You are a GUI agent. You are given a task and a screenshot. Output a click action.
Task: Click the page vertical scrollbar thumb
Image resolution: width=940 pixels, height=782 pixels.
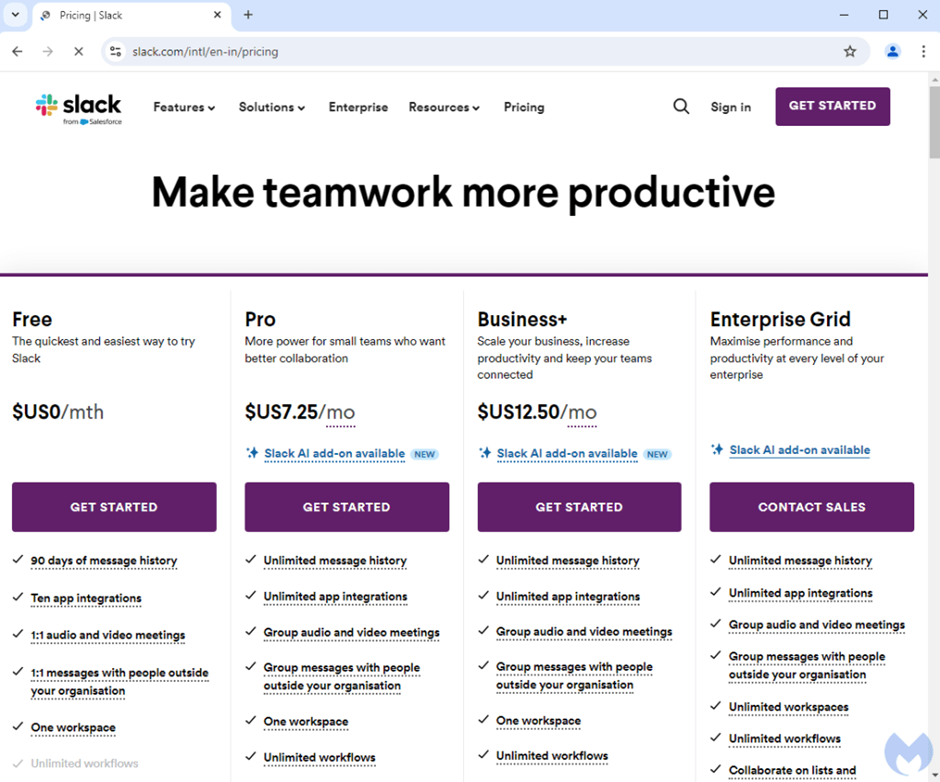pyautogui.click(x=934, y=122)
